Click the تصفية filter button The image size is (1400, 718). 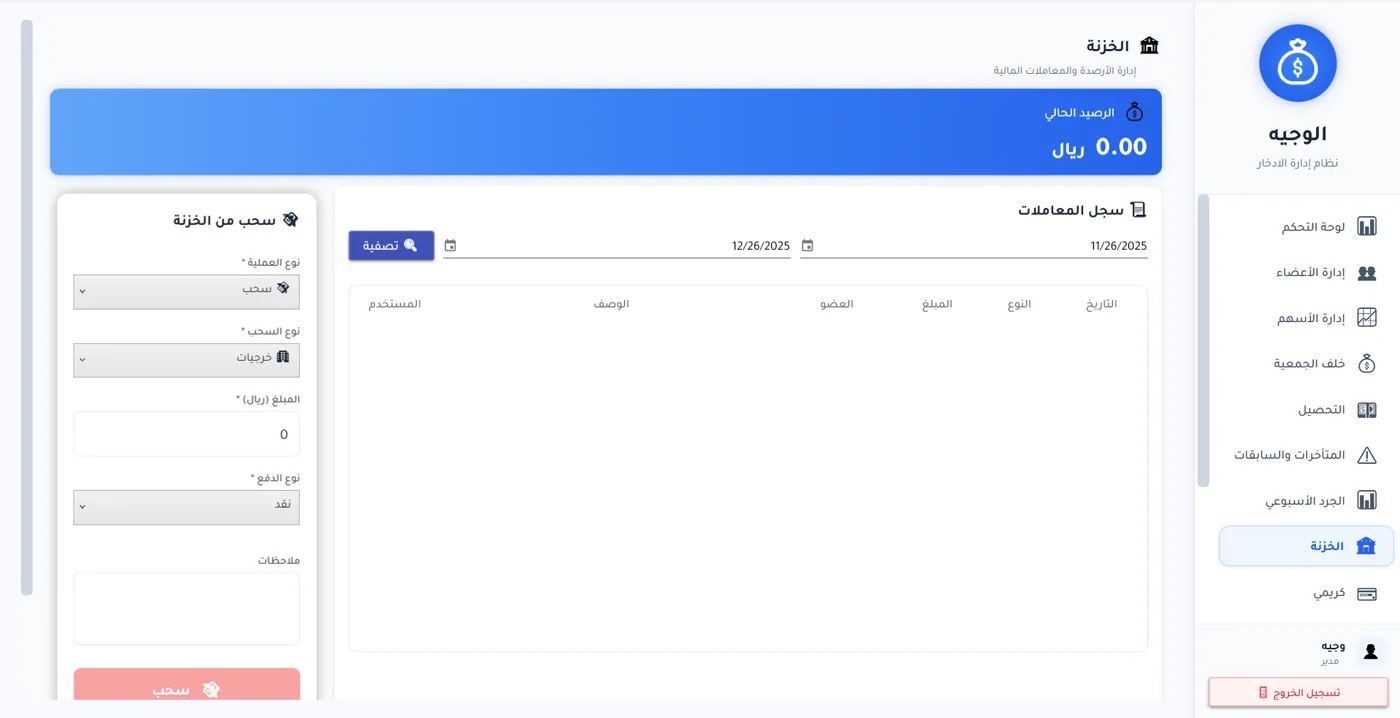point(391,246)
